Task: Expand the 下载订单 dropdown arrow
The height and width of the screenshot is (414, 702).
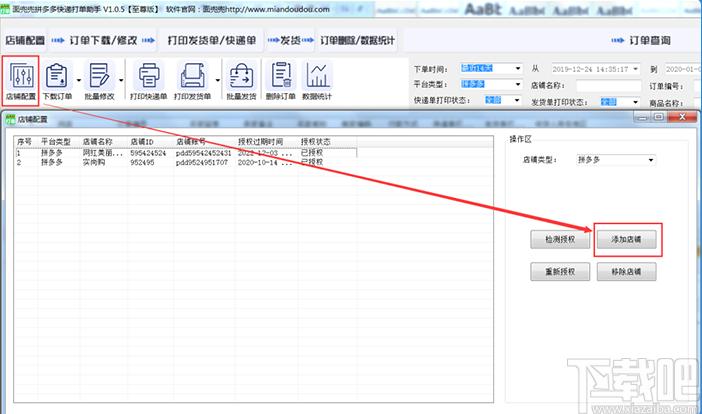Action: (x=78, y=80)
